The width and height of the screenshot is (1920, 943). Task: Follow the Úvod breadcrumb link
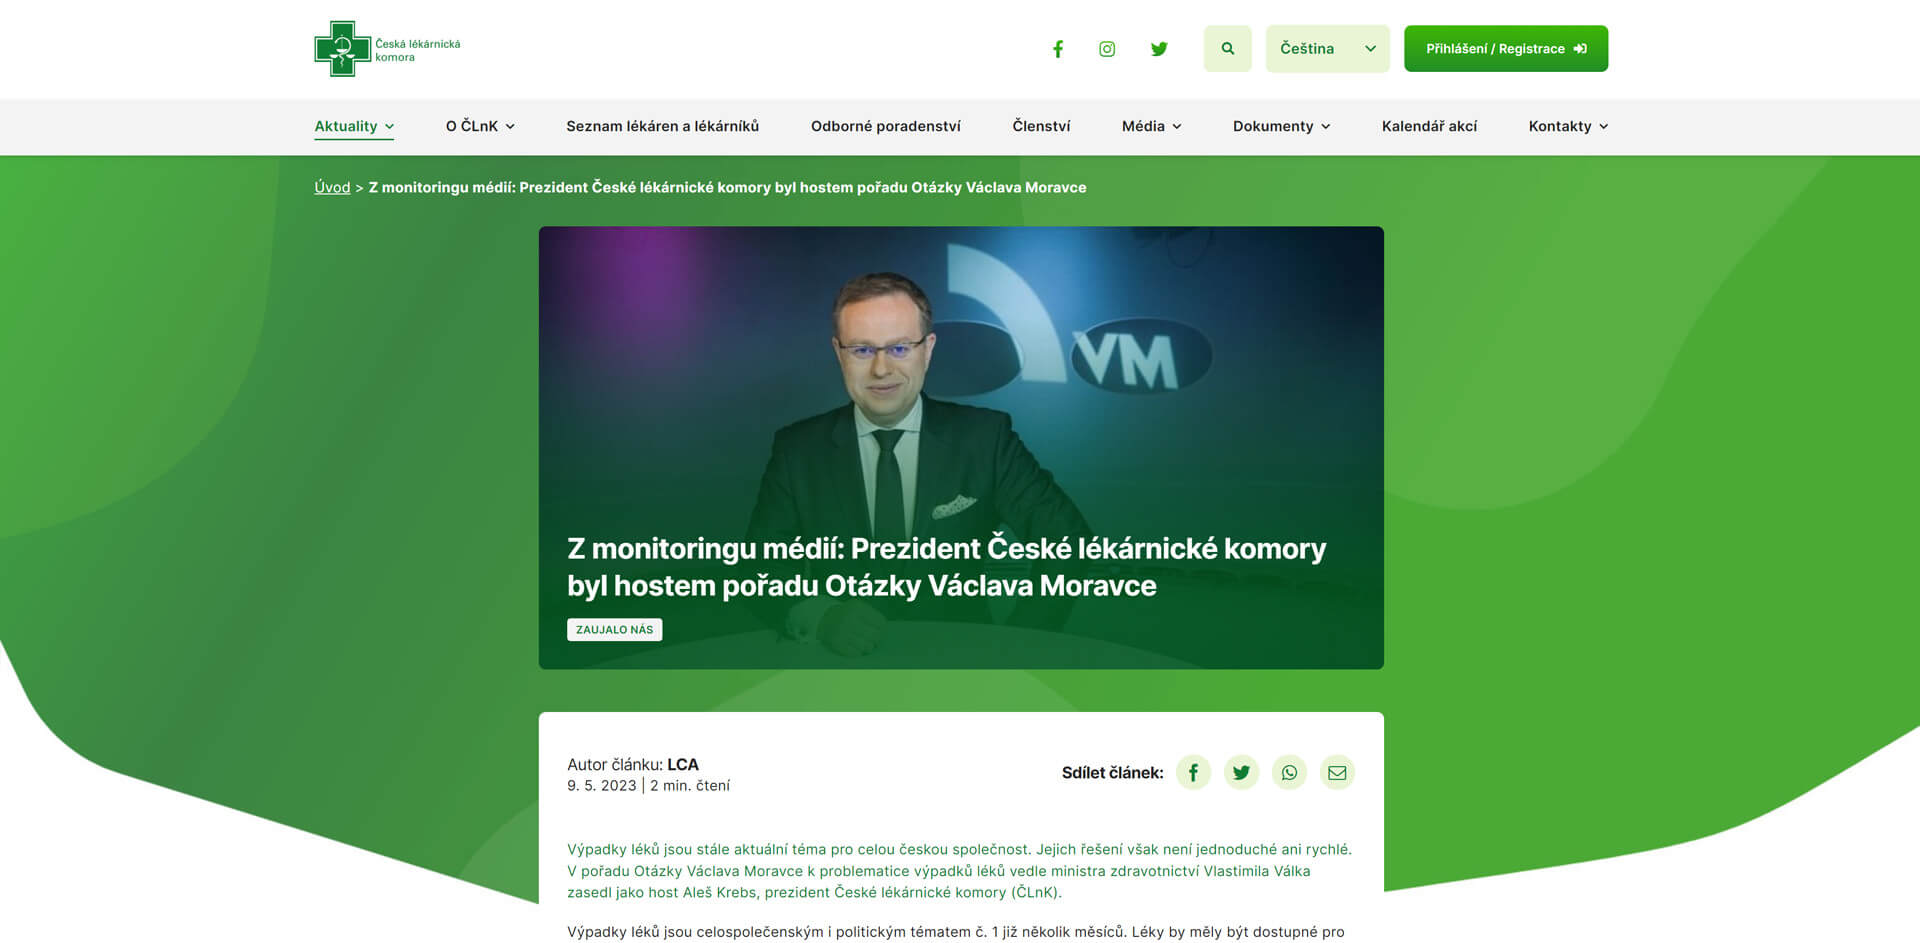(x=332, y=187)
